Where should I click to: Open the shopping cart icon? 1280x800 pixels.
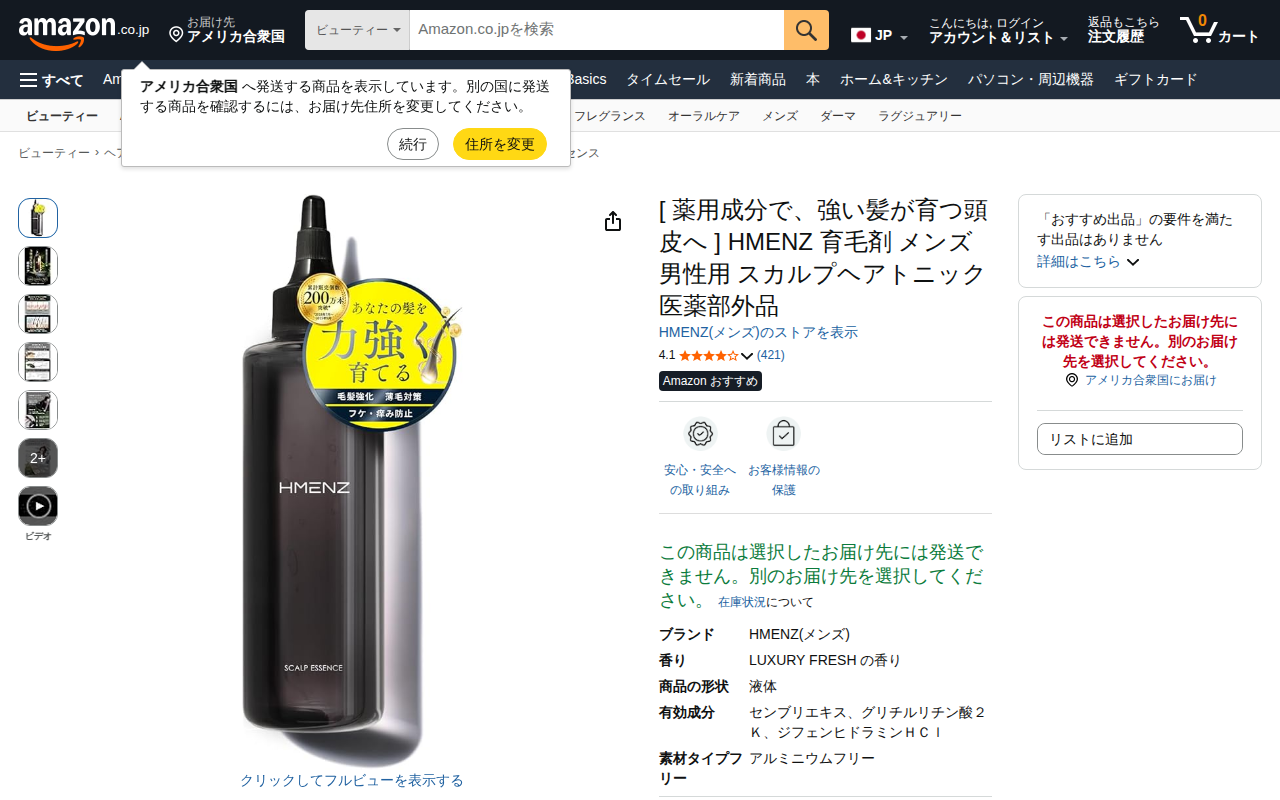coord(1219,30)
